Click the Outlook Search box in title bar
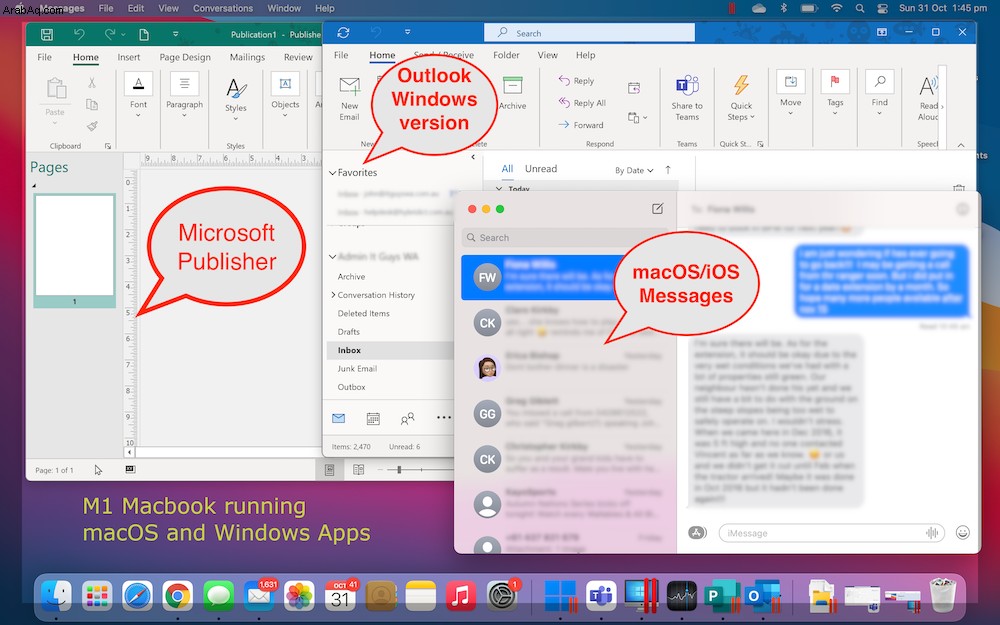1000x625 pixels. point(589,33)
